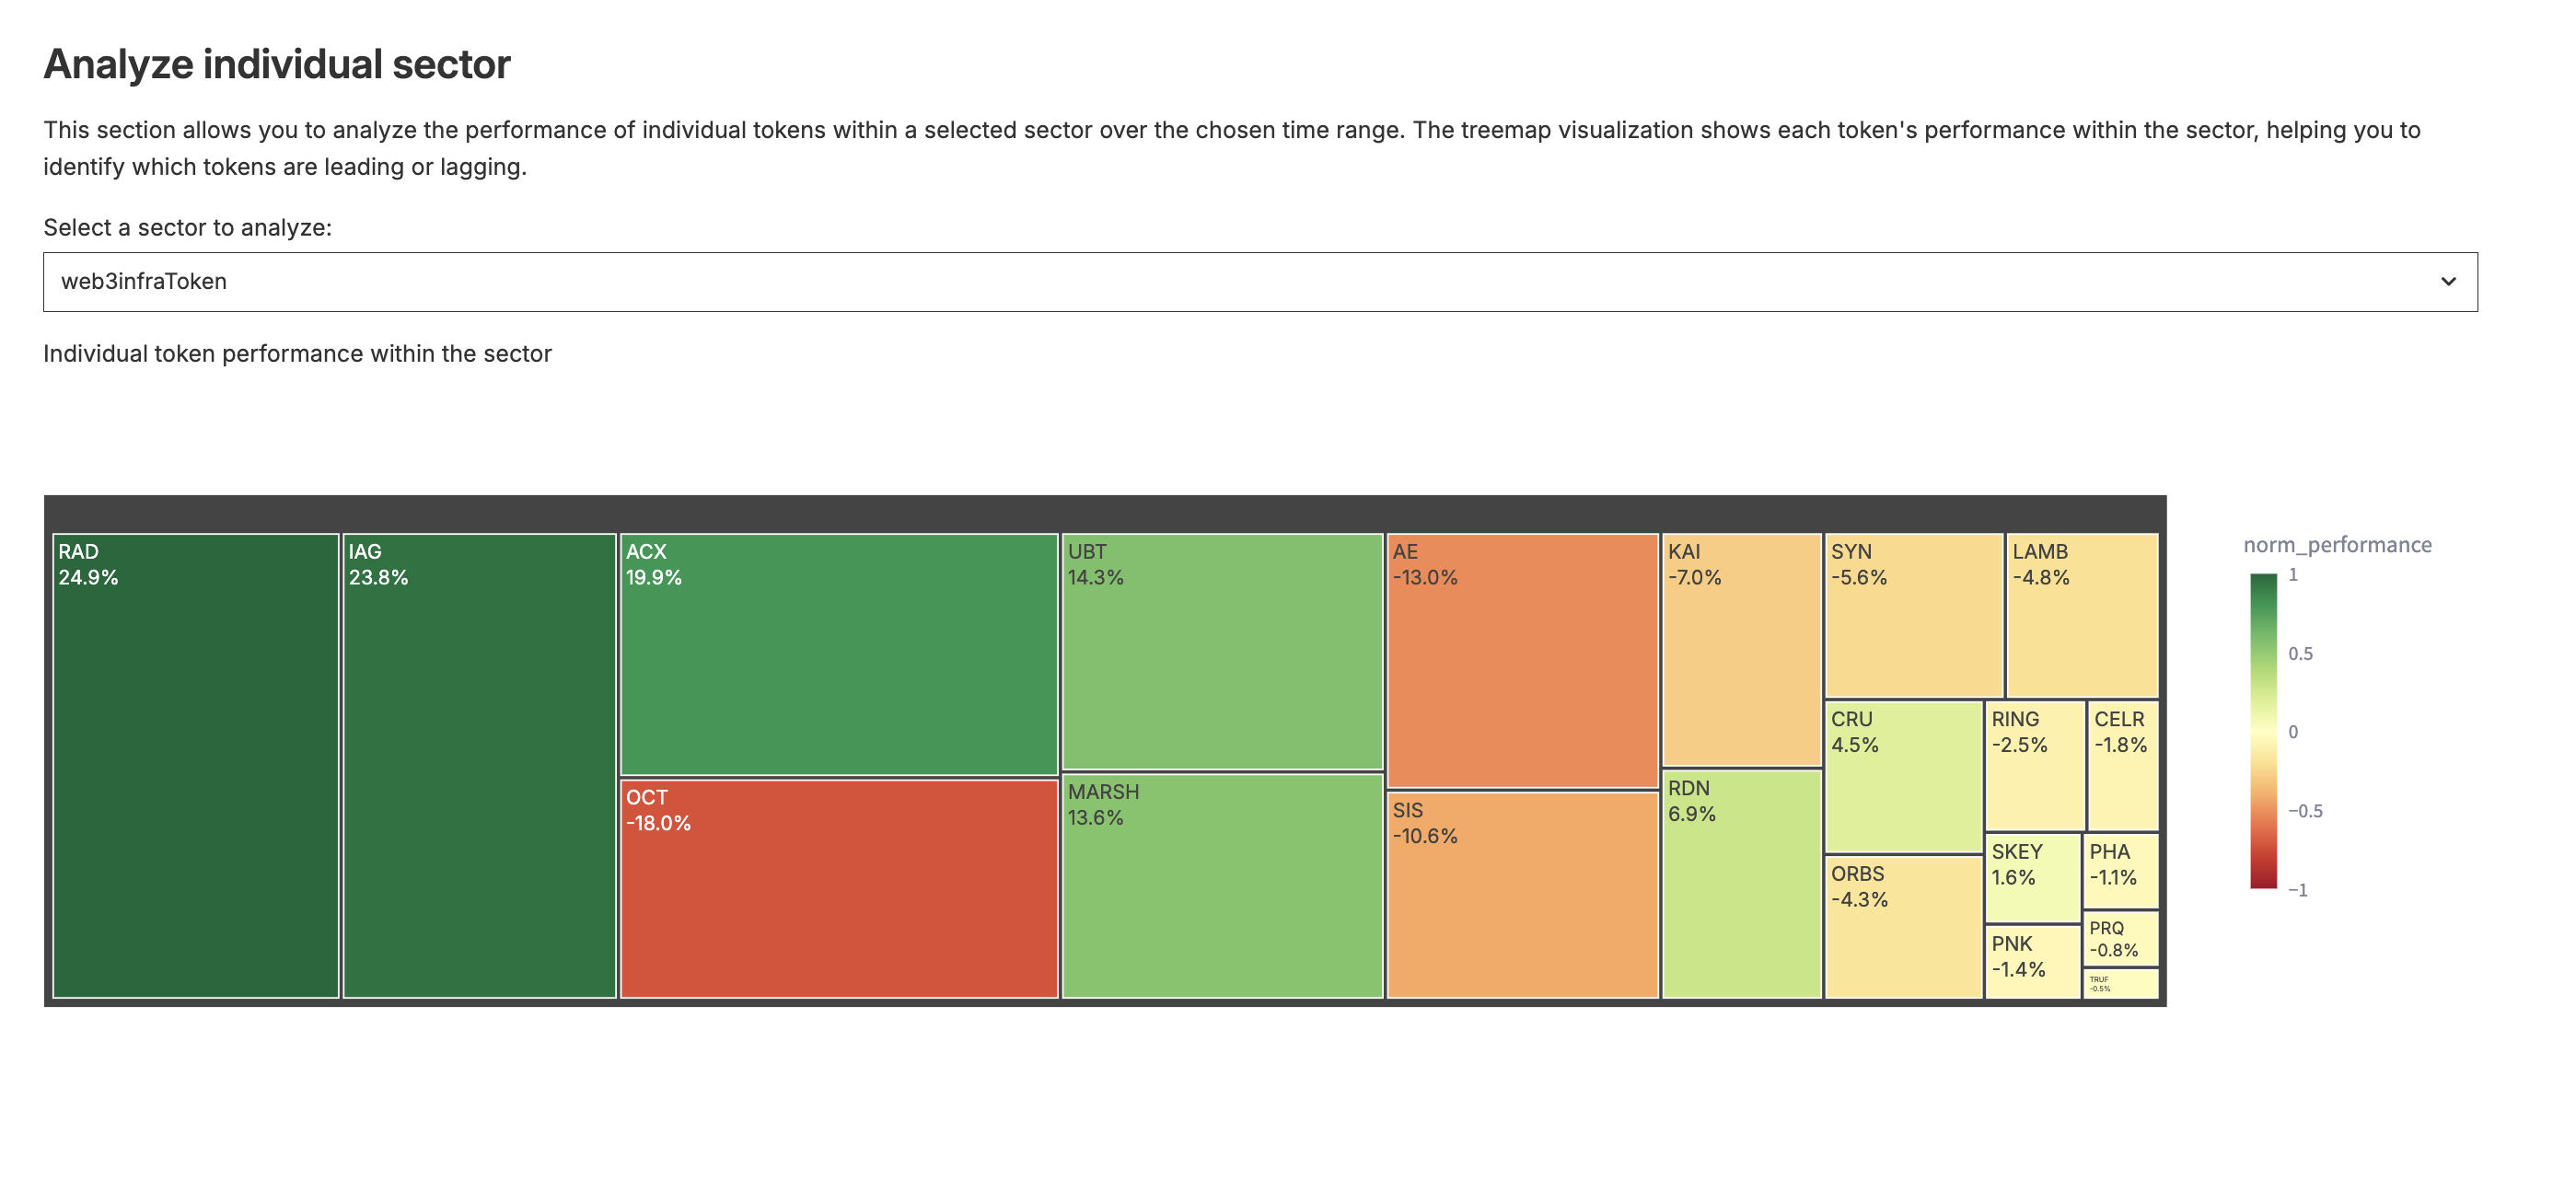Select the LAMB -4.8% tile

point(2082,616)
